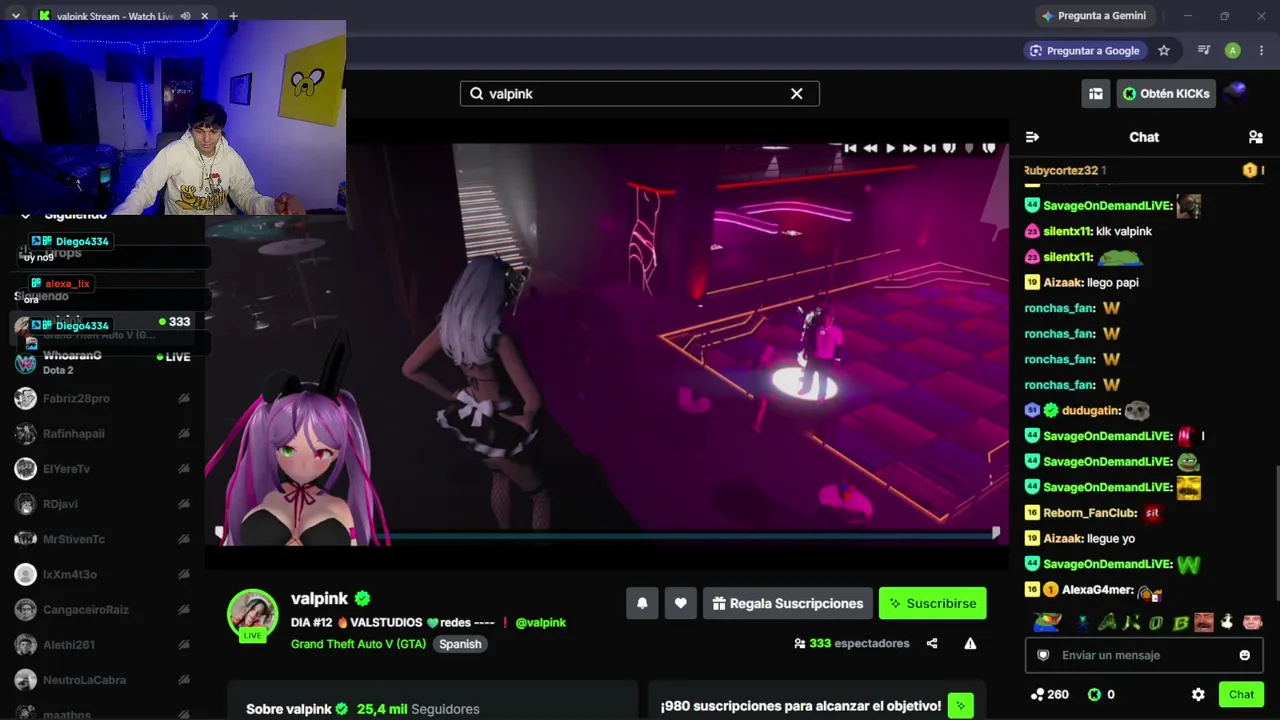Insert the laughing man face emote
This screenshot has width=1280, height=720.
coord(1204,623)
